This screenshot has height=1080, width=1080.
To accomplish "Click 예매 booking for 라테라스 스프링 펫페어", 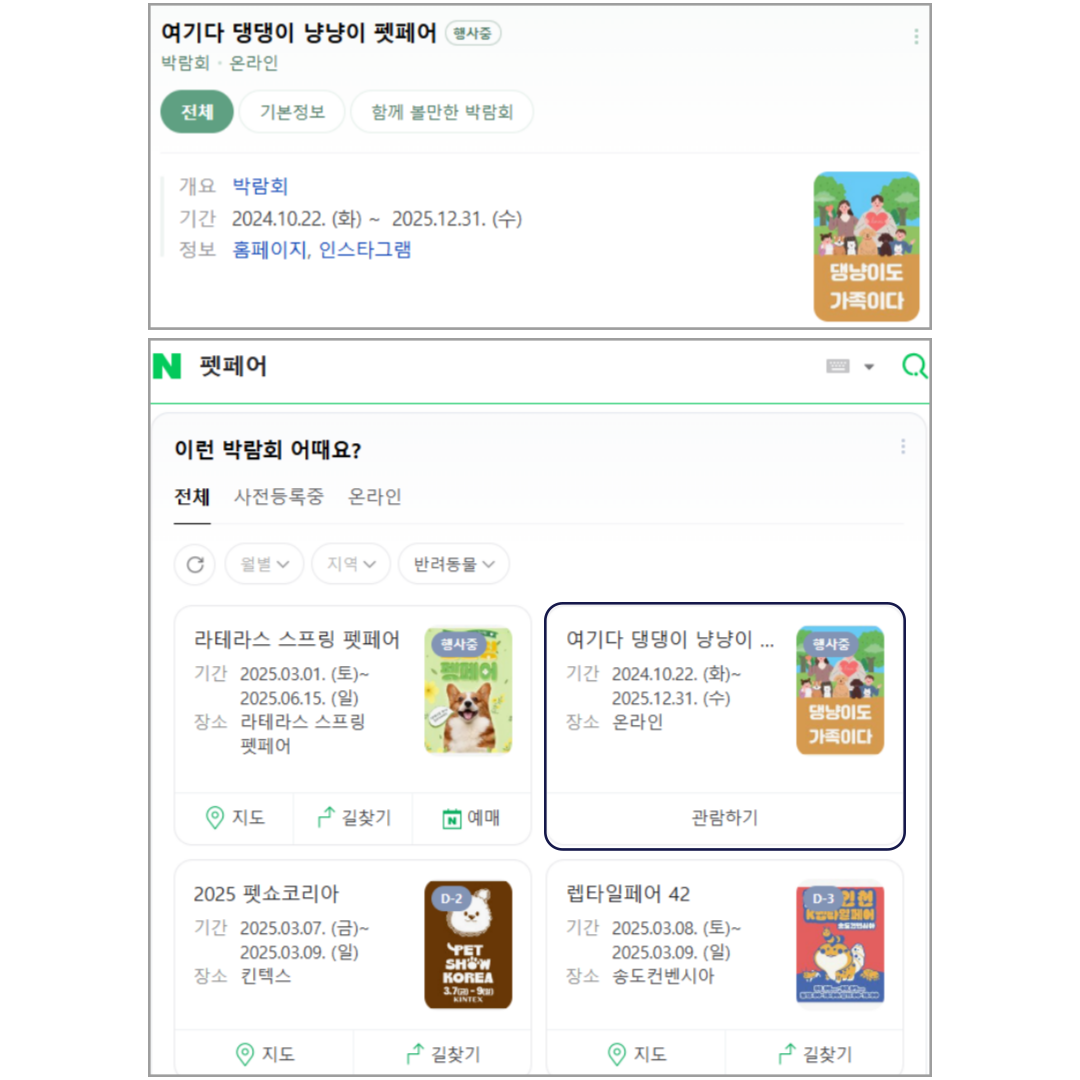I will [x=471, y=818].
